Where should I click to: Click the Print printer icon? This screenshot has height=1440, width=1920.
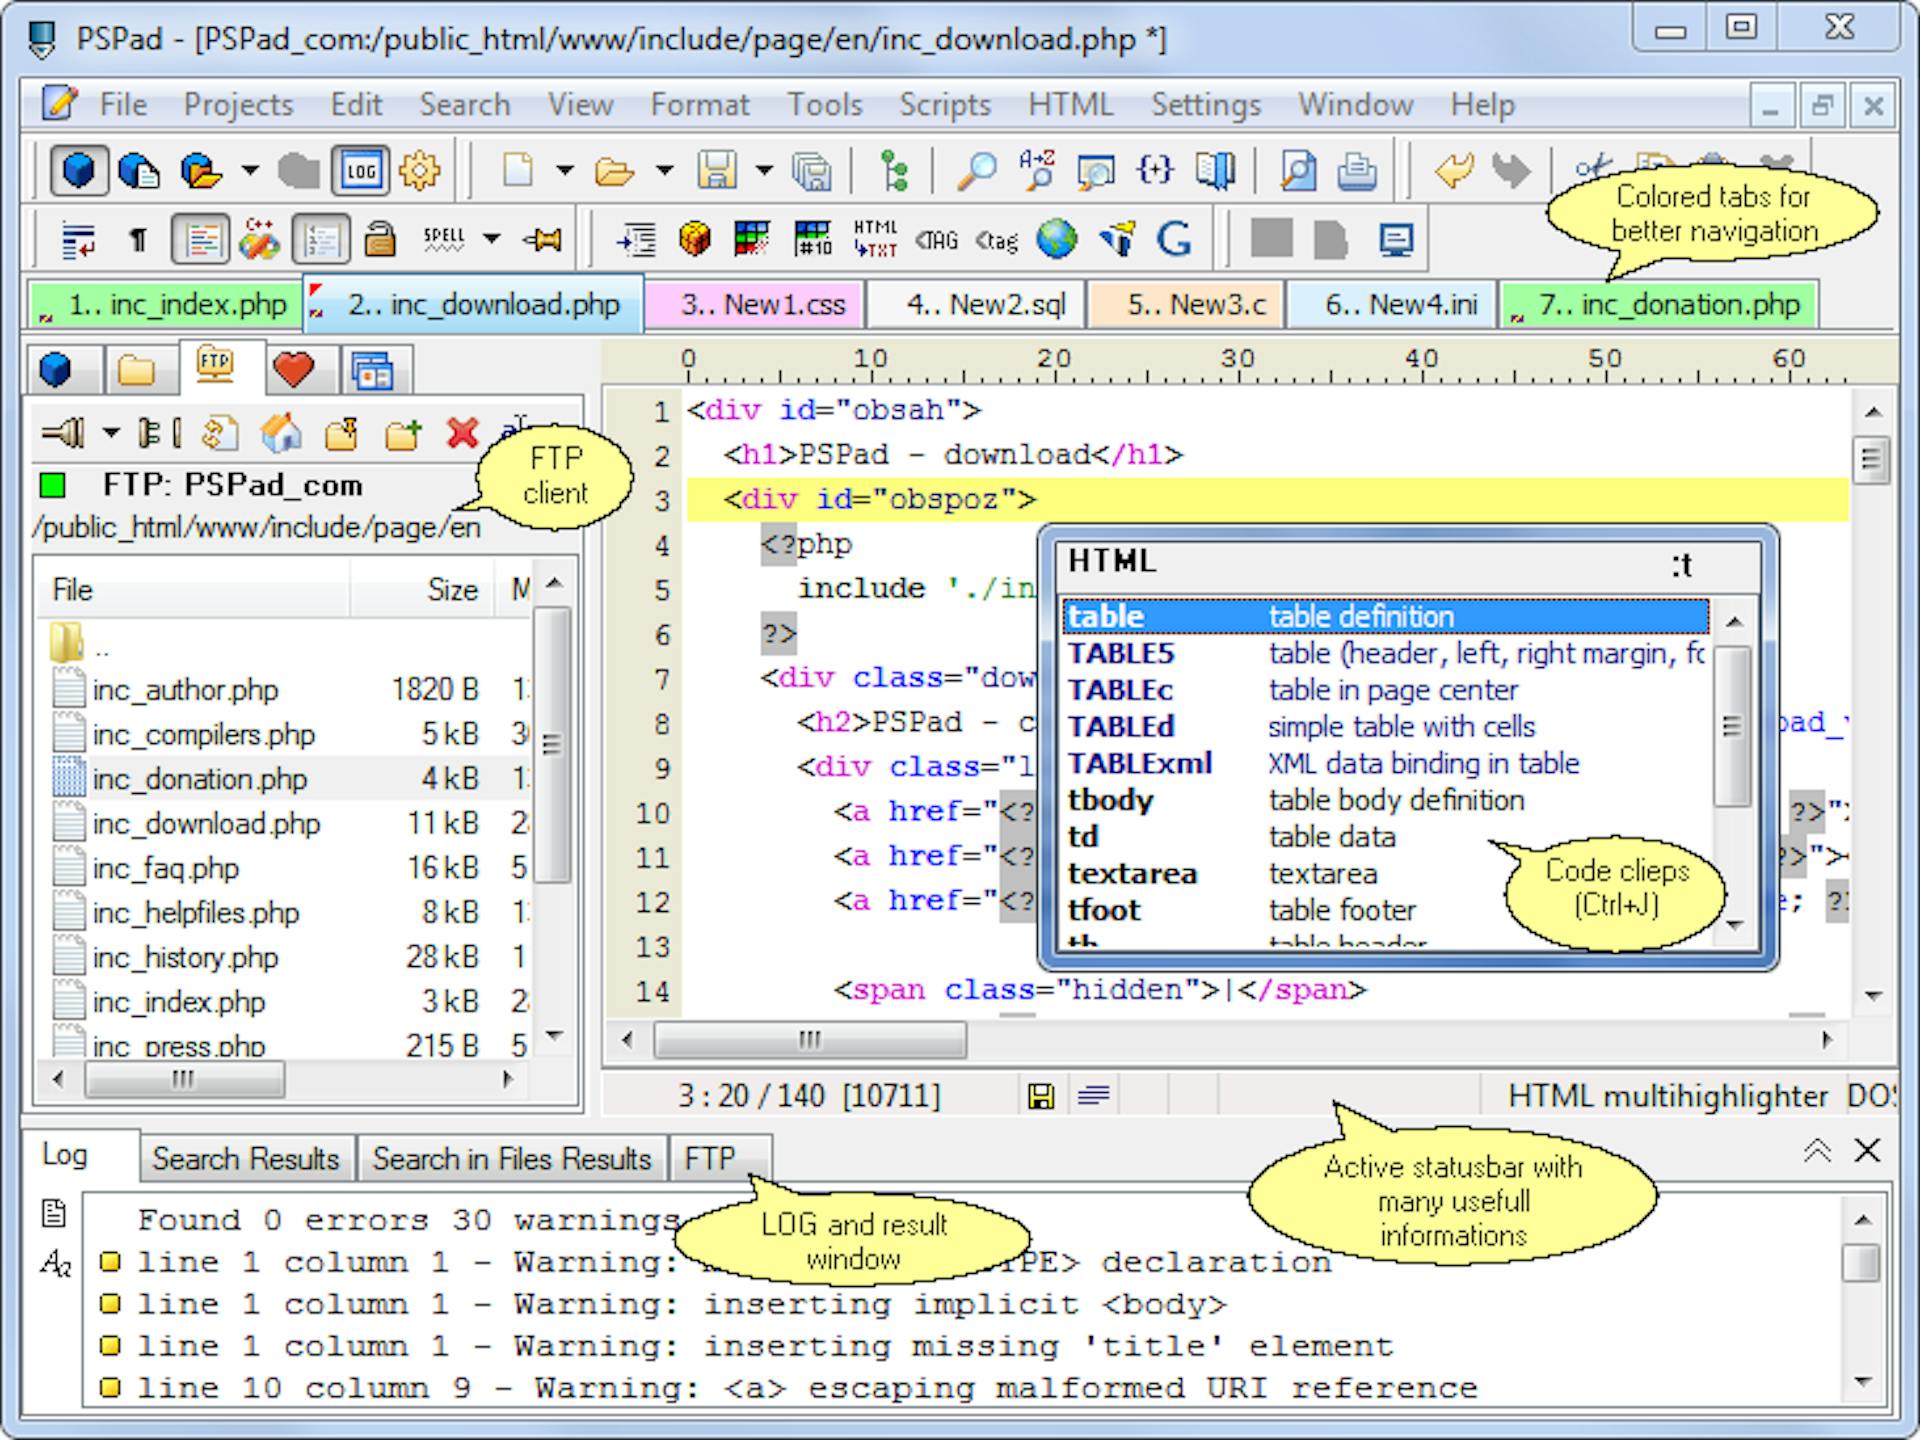point(1356,171)
